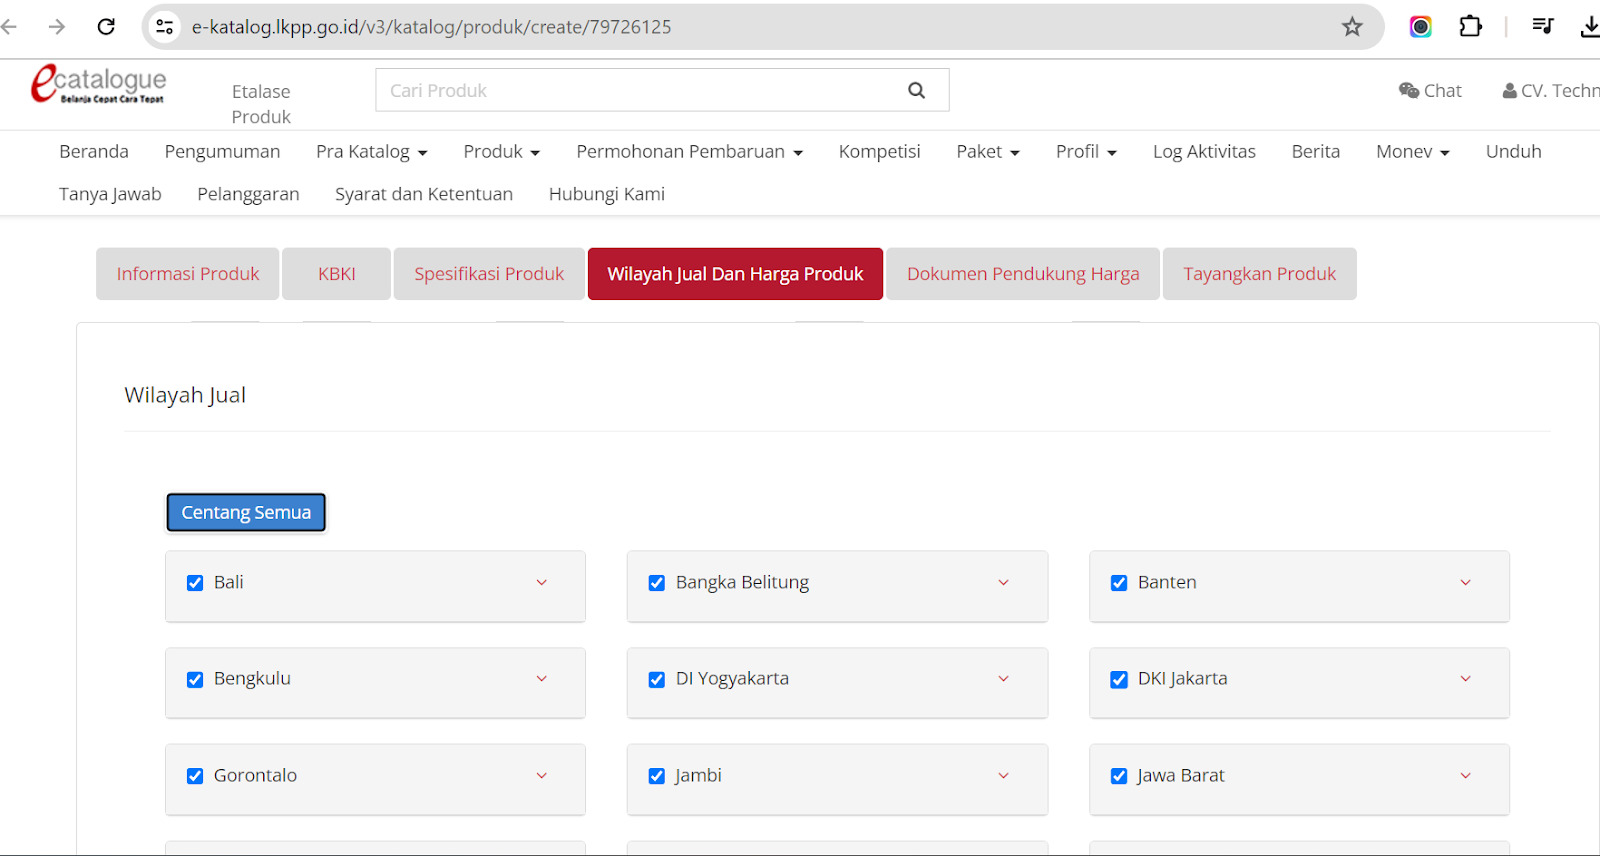Open the Pra Katalog dropdown menu
This screenshot has height=856, width=1600.
tap(372, 152)
